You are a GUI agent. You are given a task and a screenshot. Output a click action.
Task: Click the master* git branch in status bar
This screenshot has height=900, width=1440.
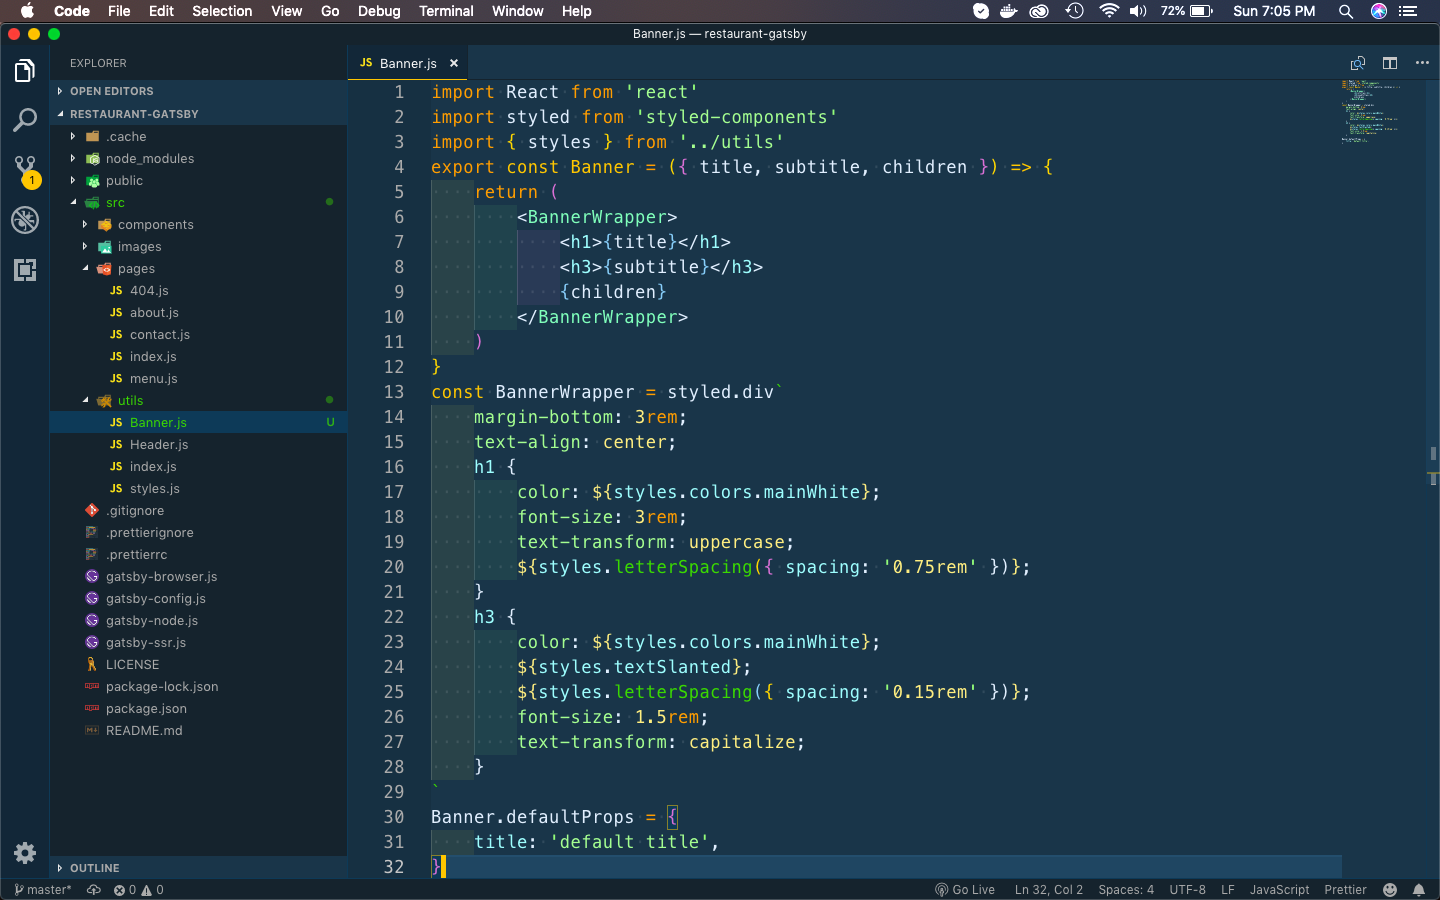pyautogui.click(x=43, y=890)
